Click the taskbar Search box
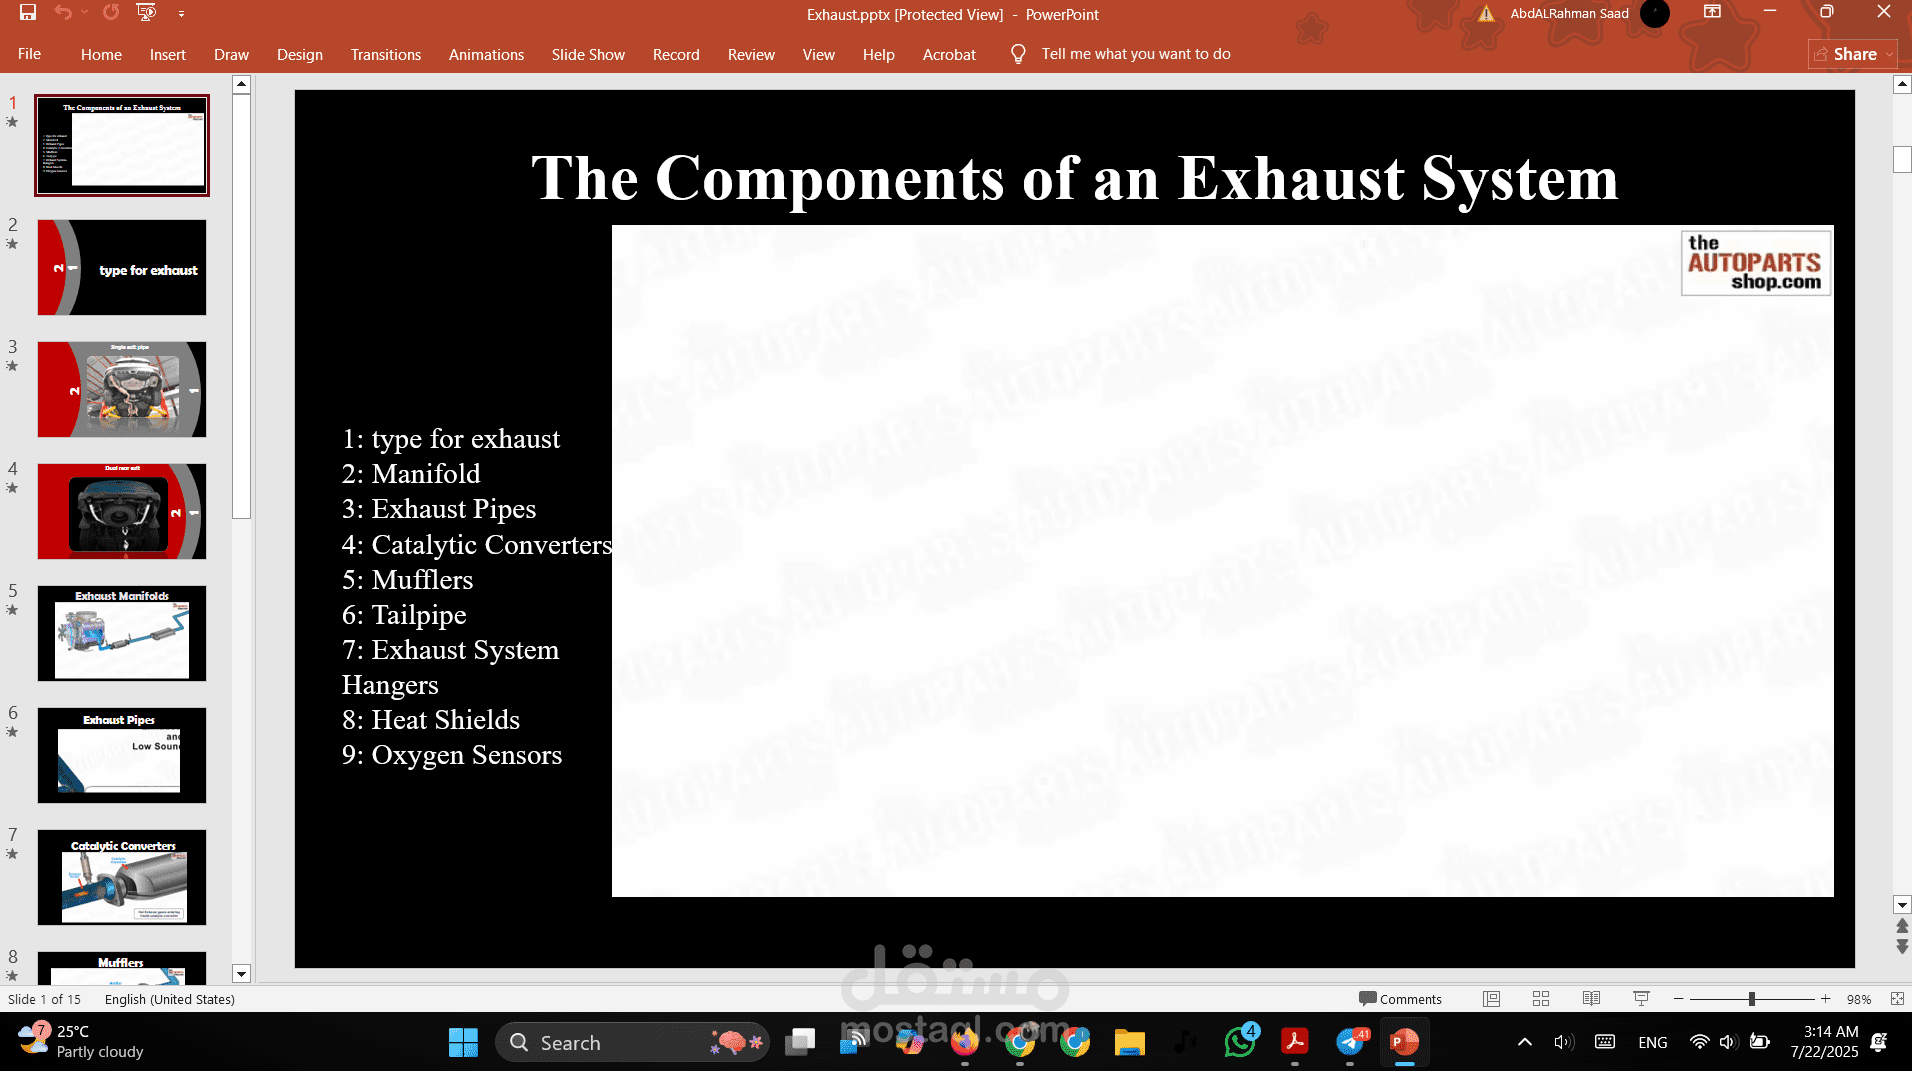Image resolution: width=1912 pixels, height=1071 pixels. (x=632, y=1042)
